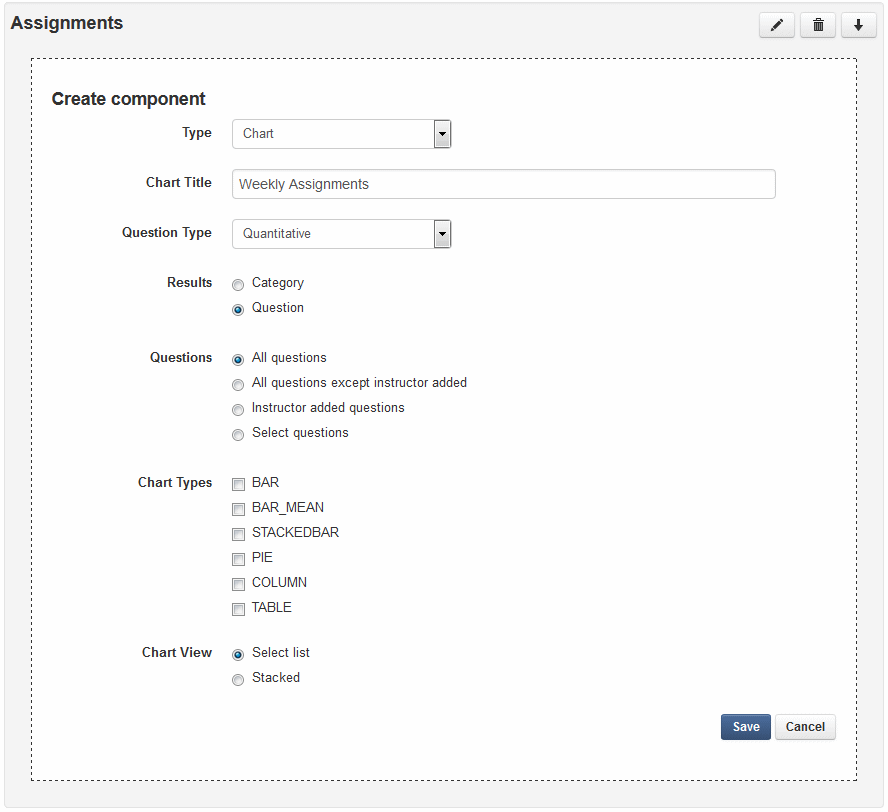Click the trash delete icon
The height and width of the screenshot is (812, 888).
click(x=818, y=25)
